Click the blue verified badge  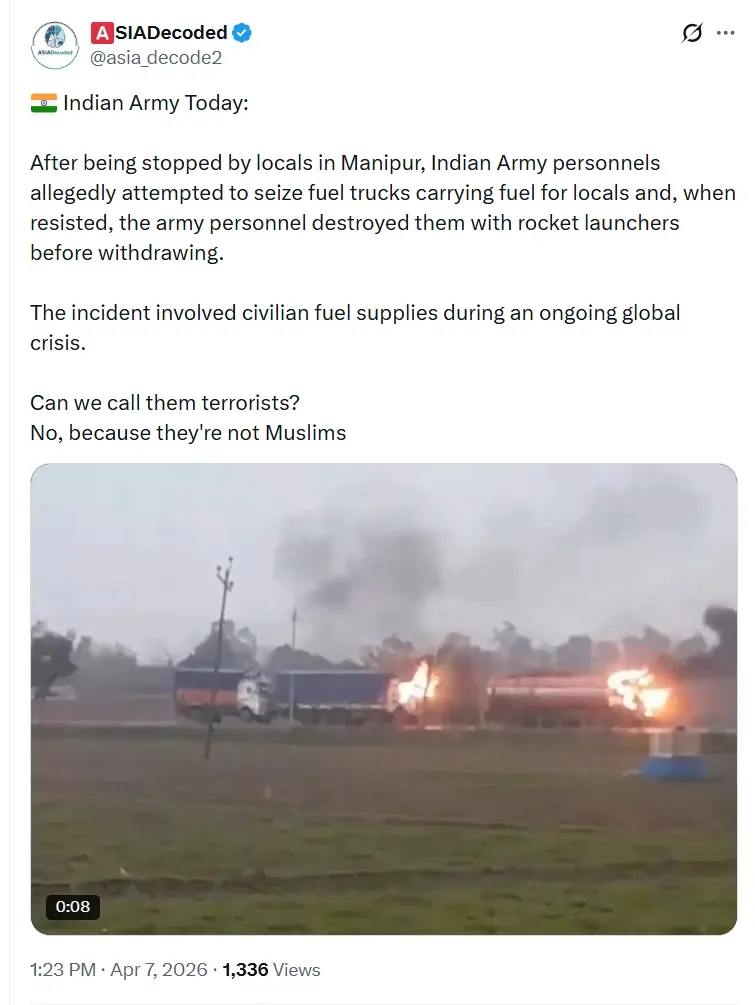(x=242, y=33)
